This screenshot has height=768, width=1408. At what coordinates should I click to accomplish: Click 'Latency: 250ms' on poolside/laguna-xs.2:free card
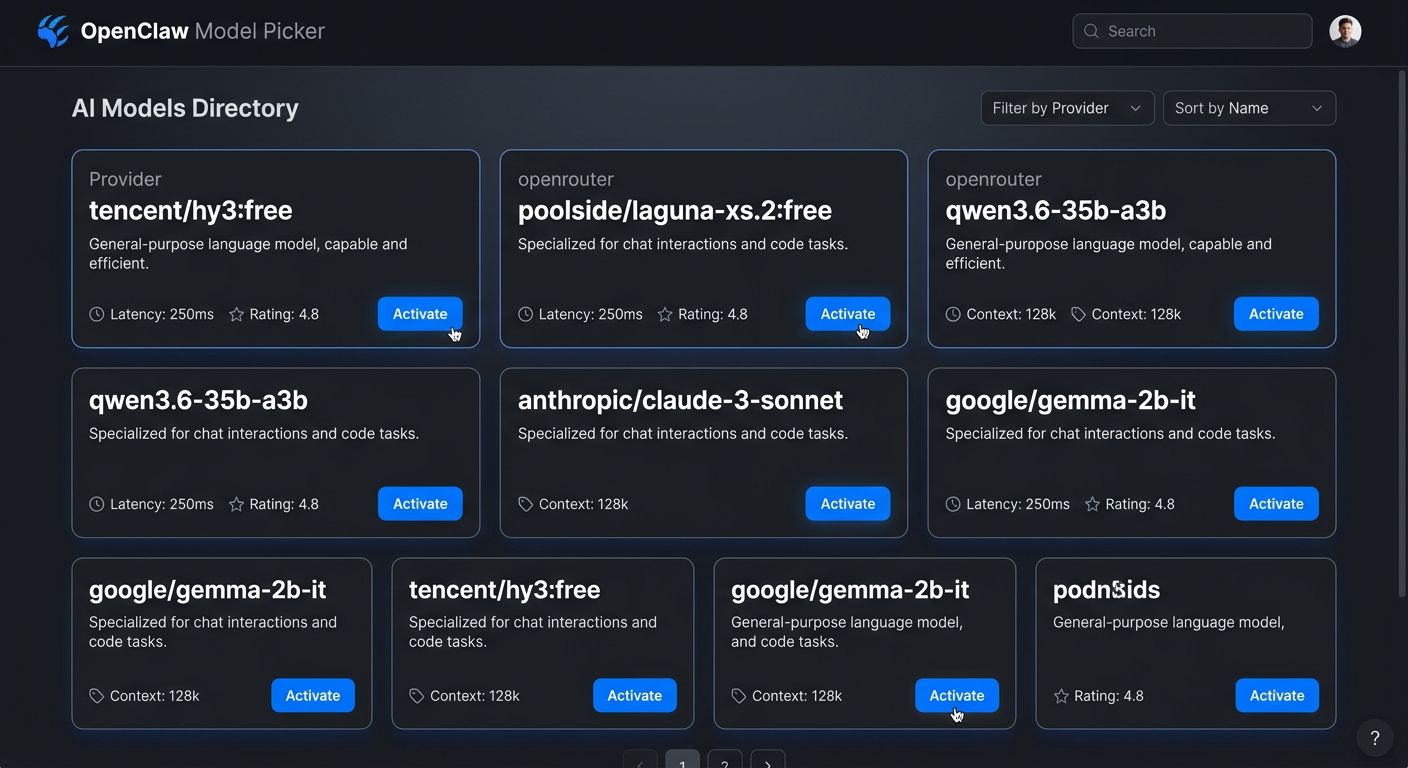[x=590, y=314]
